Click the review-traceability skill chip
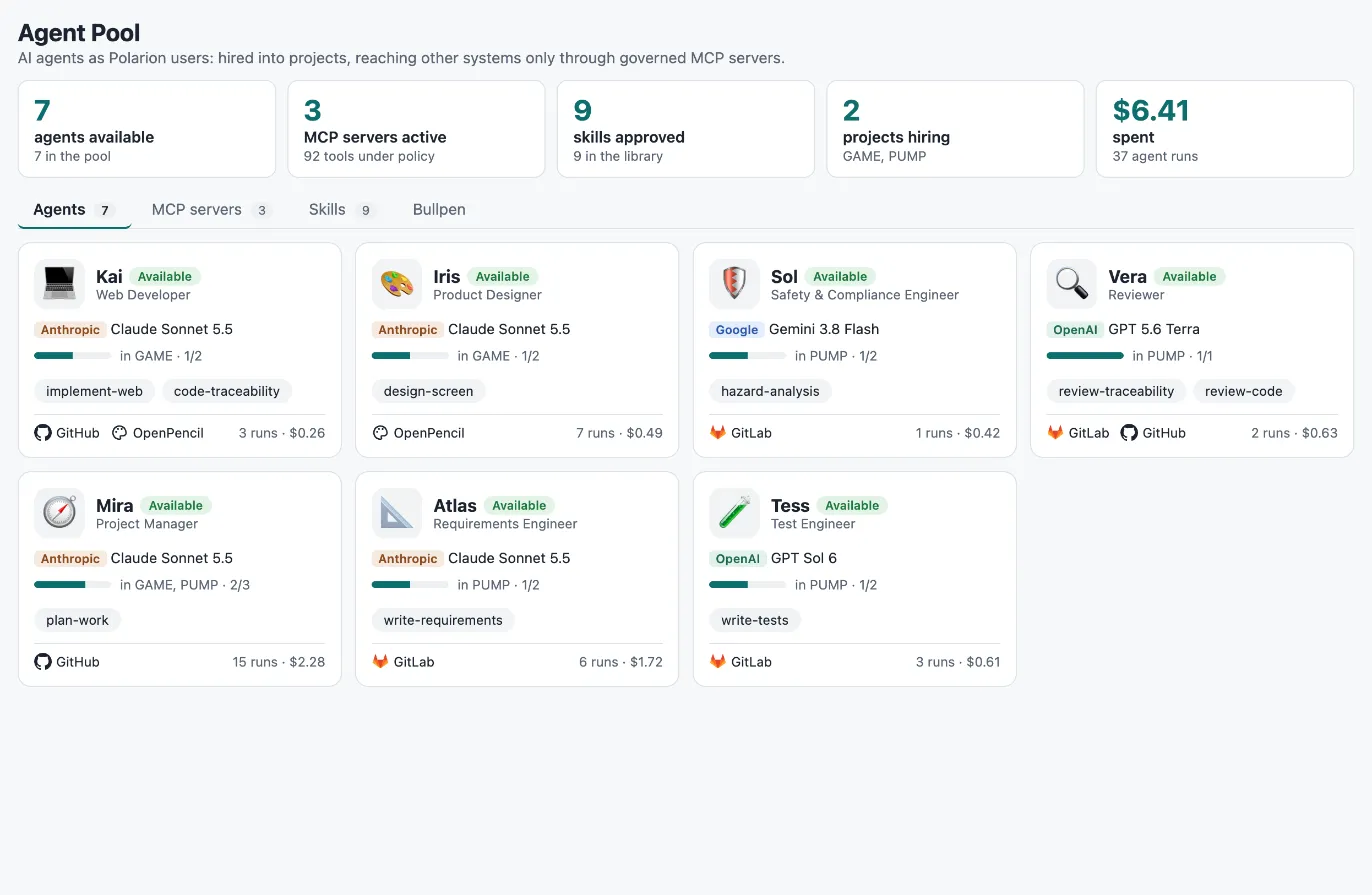 tap(1117, 391)
